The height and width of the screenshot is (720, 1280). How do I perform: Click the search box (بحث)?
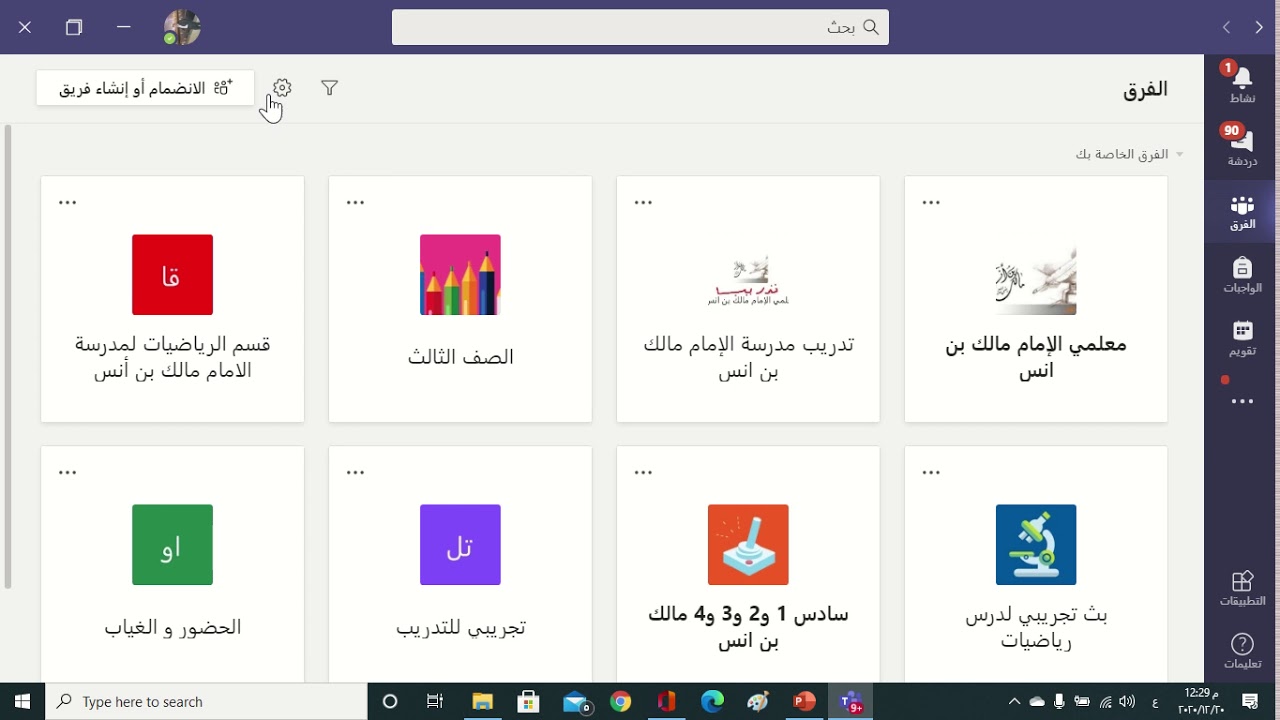[x=640, y=27]
